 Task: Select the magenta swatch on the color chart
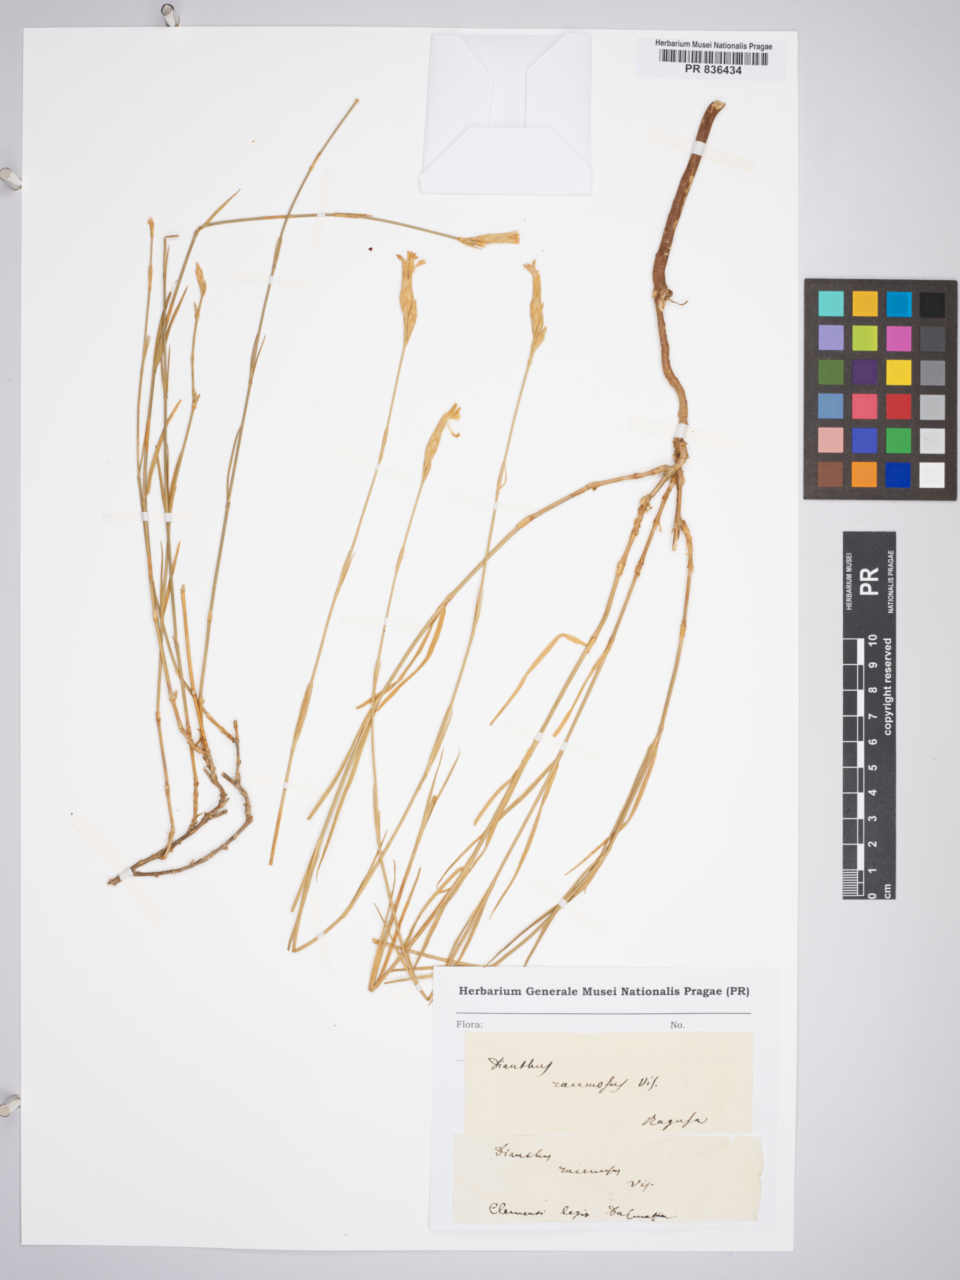pyautogui.click(x=898, y=338)
